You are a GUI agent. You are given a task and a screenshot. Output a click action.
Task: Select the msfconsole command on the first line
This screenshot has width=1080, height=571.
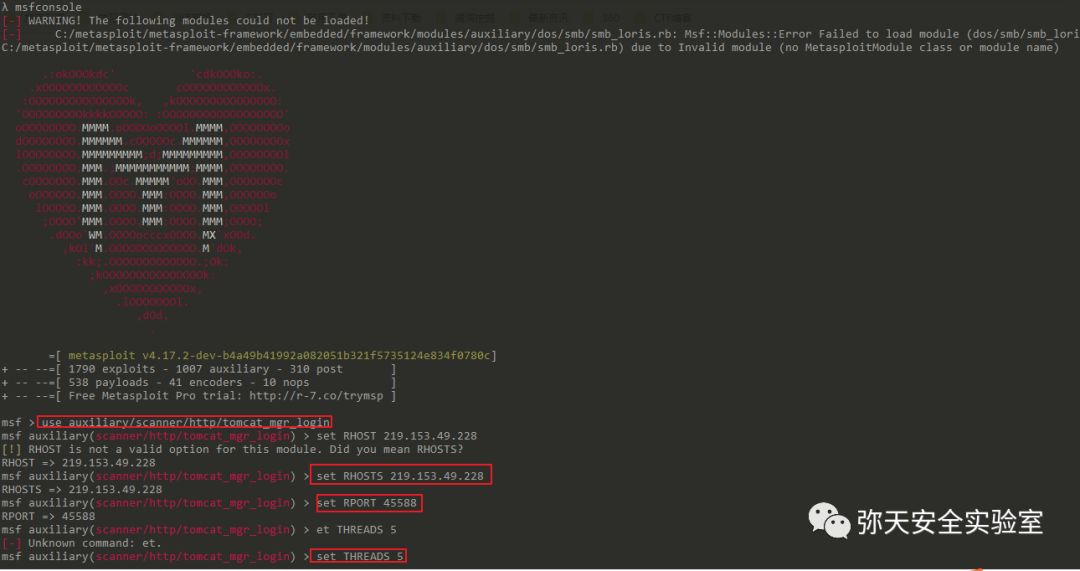click(48, 7)
